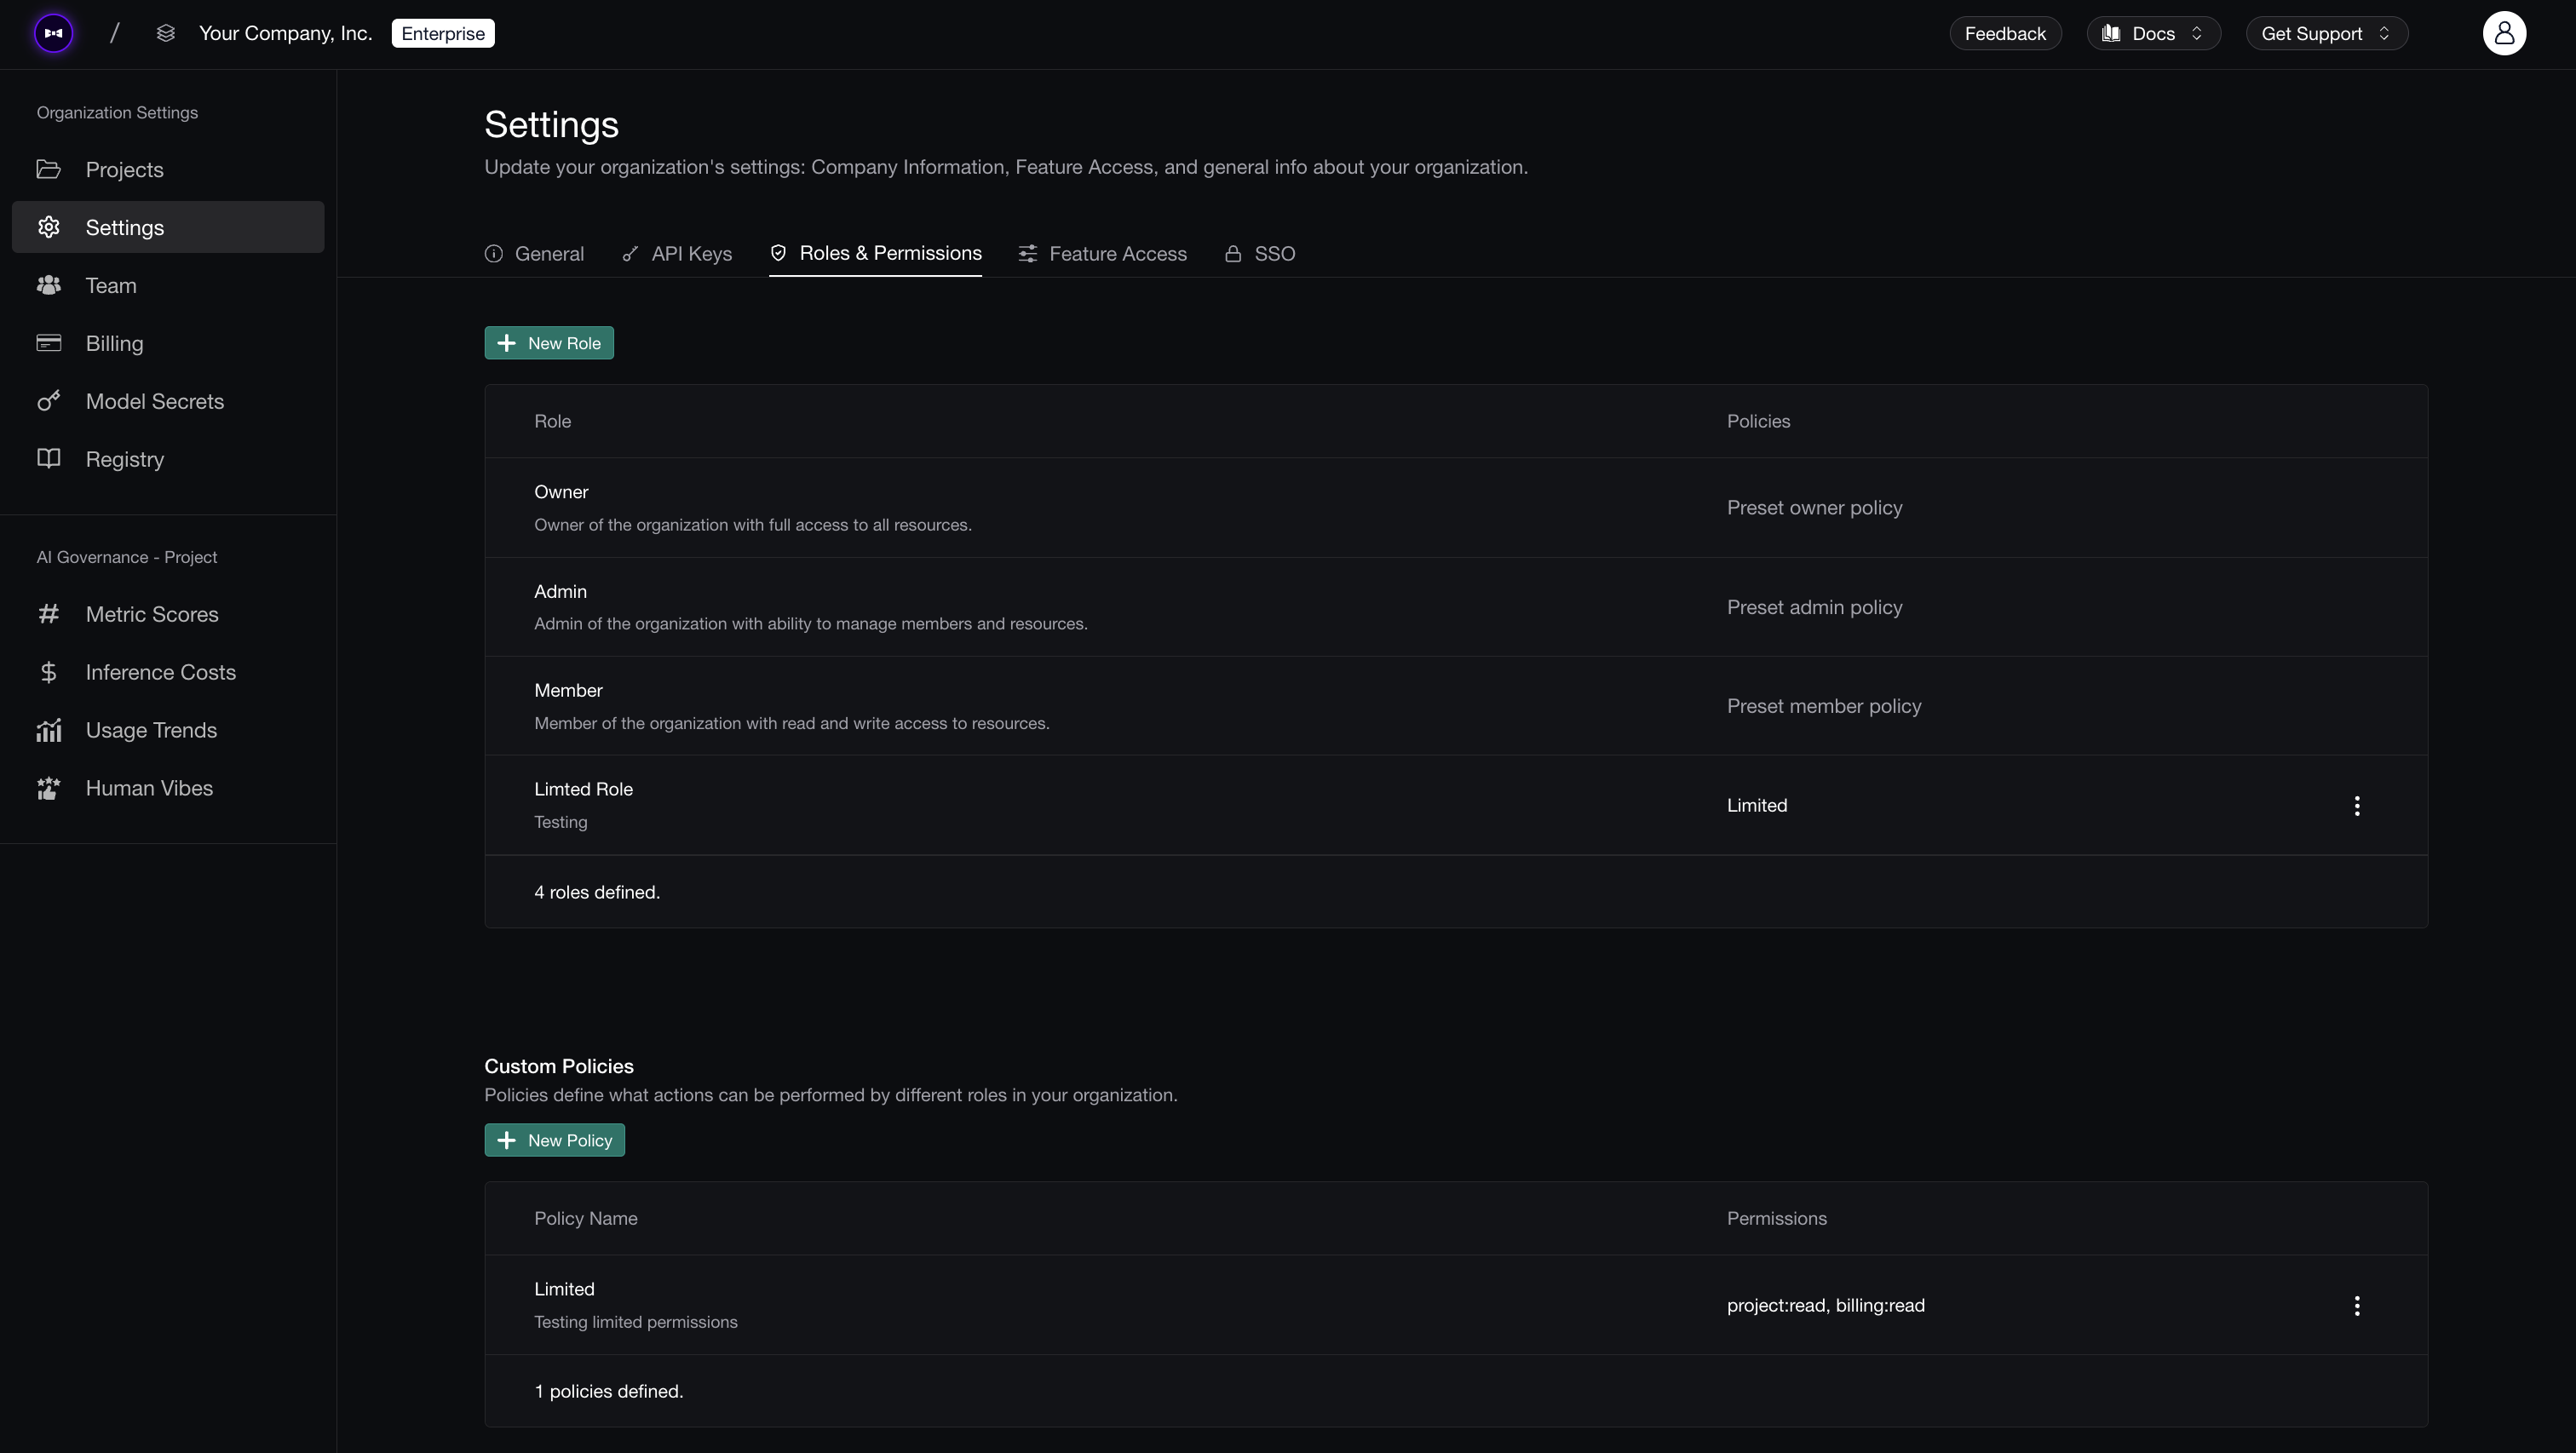Select the Roles & Permissions tab
Viewport: 2576px width, 1453px height.
[x=875, y=253]
